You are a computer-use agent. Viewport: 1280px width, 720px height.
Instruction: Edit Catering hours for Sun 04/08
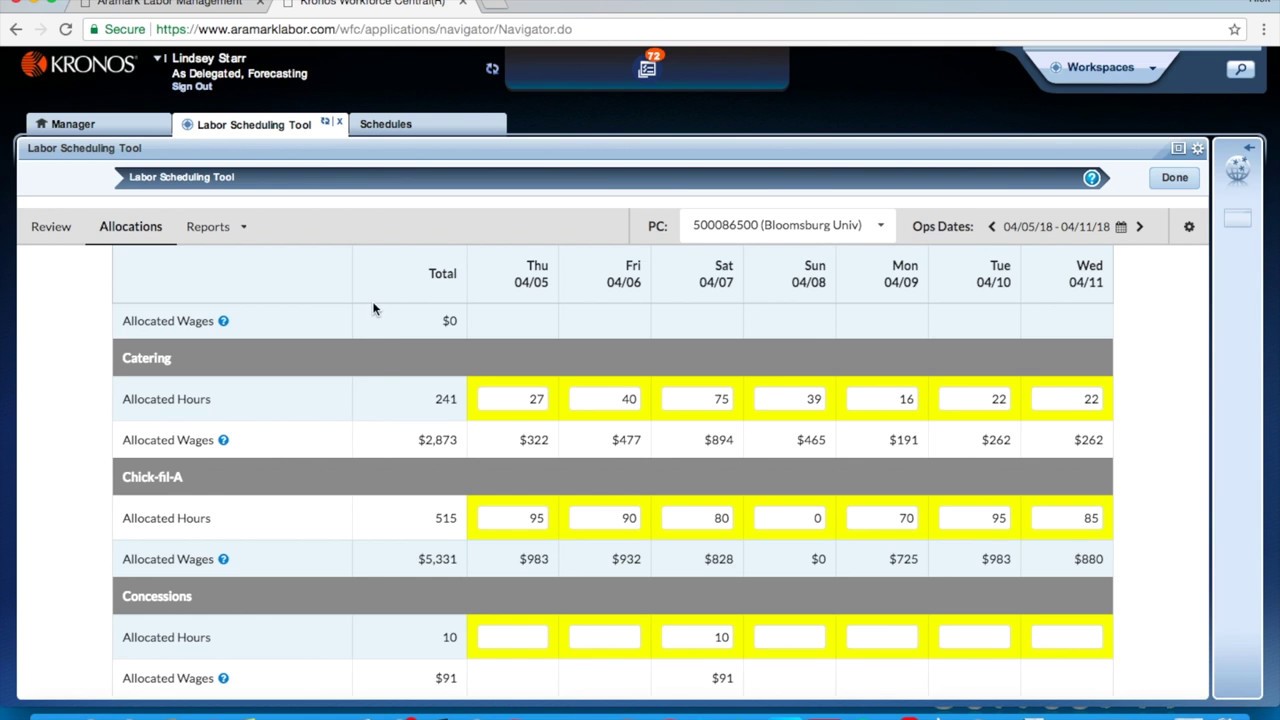790,399
